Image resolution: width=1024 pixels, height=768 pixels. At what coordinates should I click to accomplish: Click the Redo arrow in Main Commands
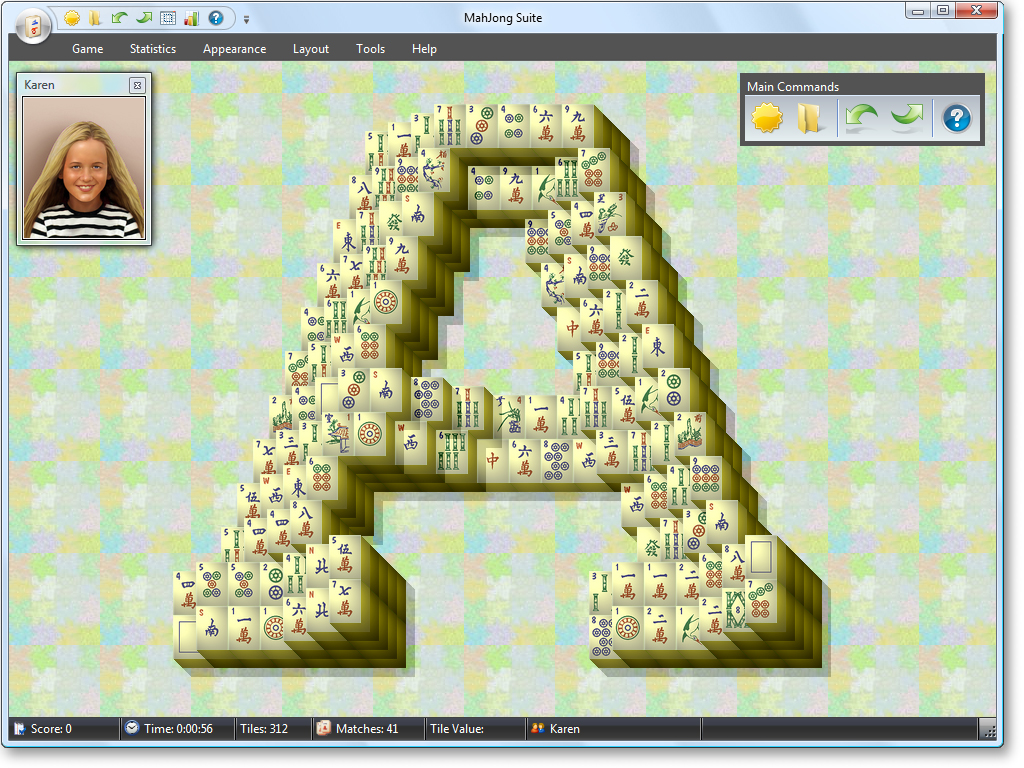click(907, 119)
